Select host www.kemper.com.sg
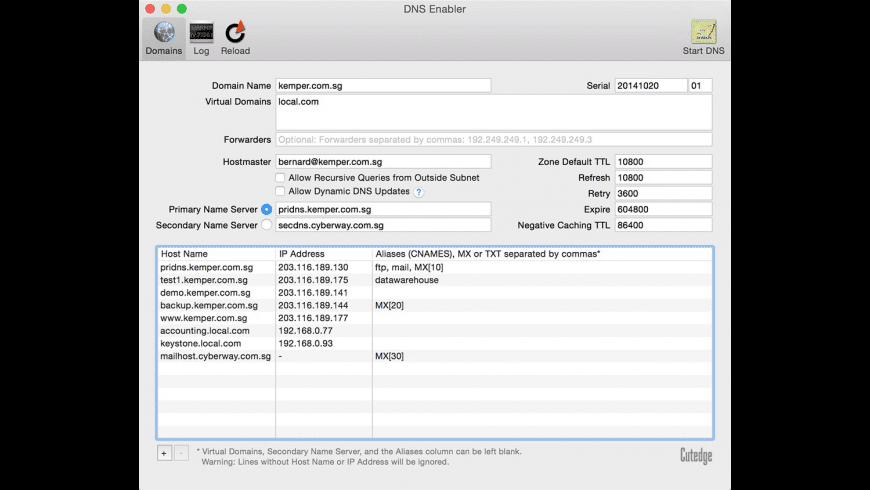Screen dimensions: 870x490 coord(204,318)
